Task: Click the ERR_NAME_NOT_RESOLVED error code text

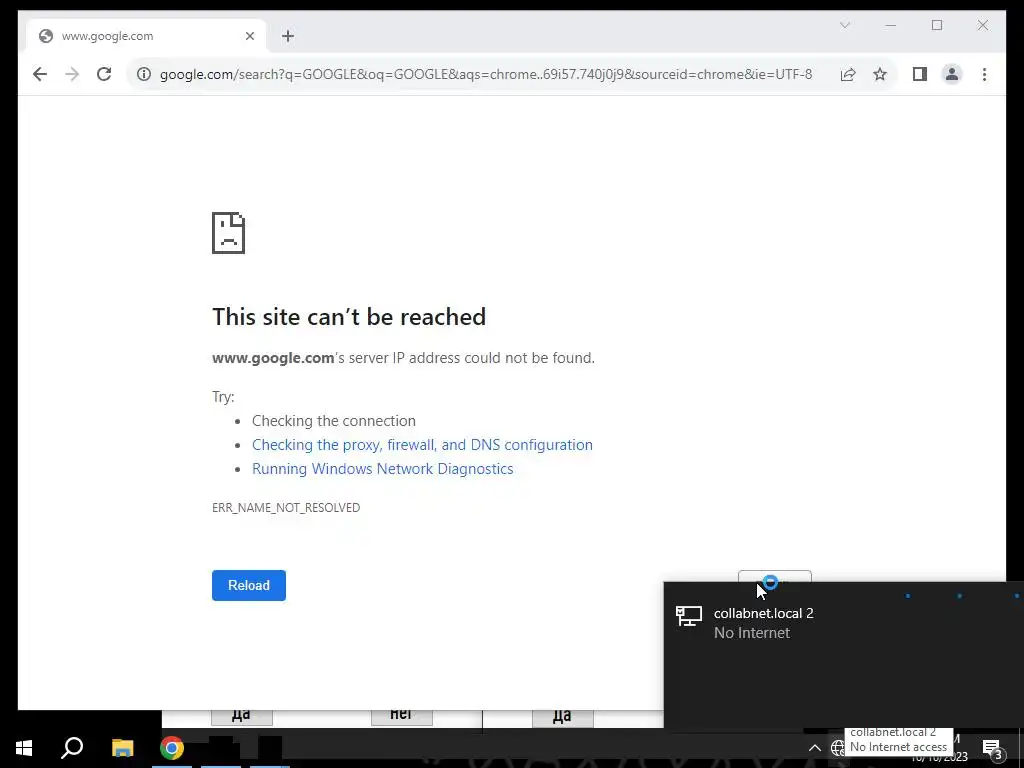Action: click(x=286, y=507)
